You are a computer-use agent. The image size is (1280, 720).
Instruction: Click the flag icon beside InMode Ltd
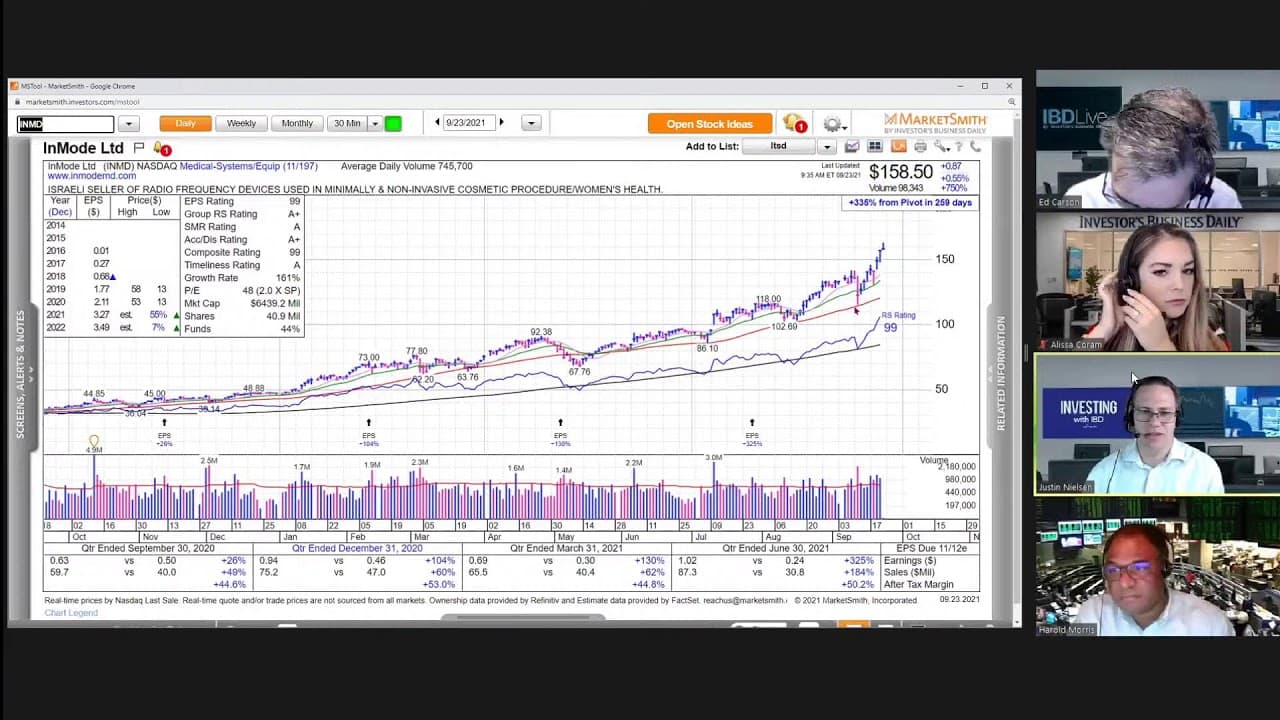point(139,148)
